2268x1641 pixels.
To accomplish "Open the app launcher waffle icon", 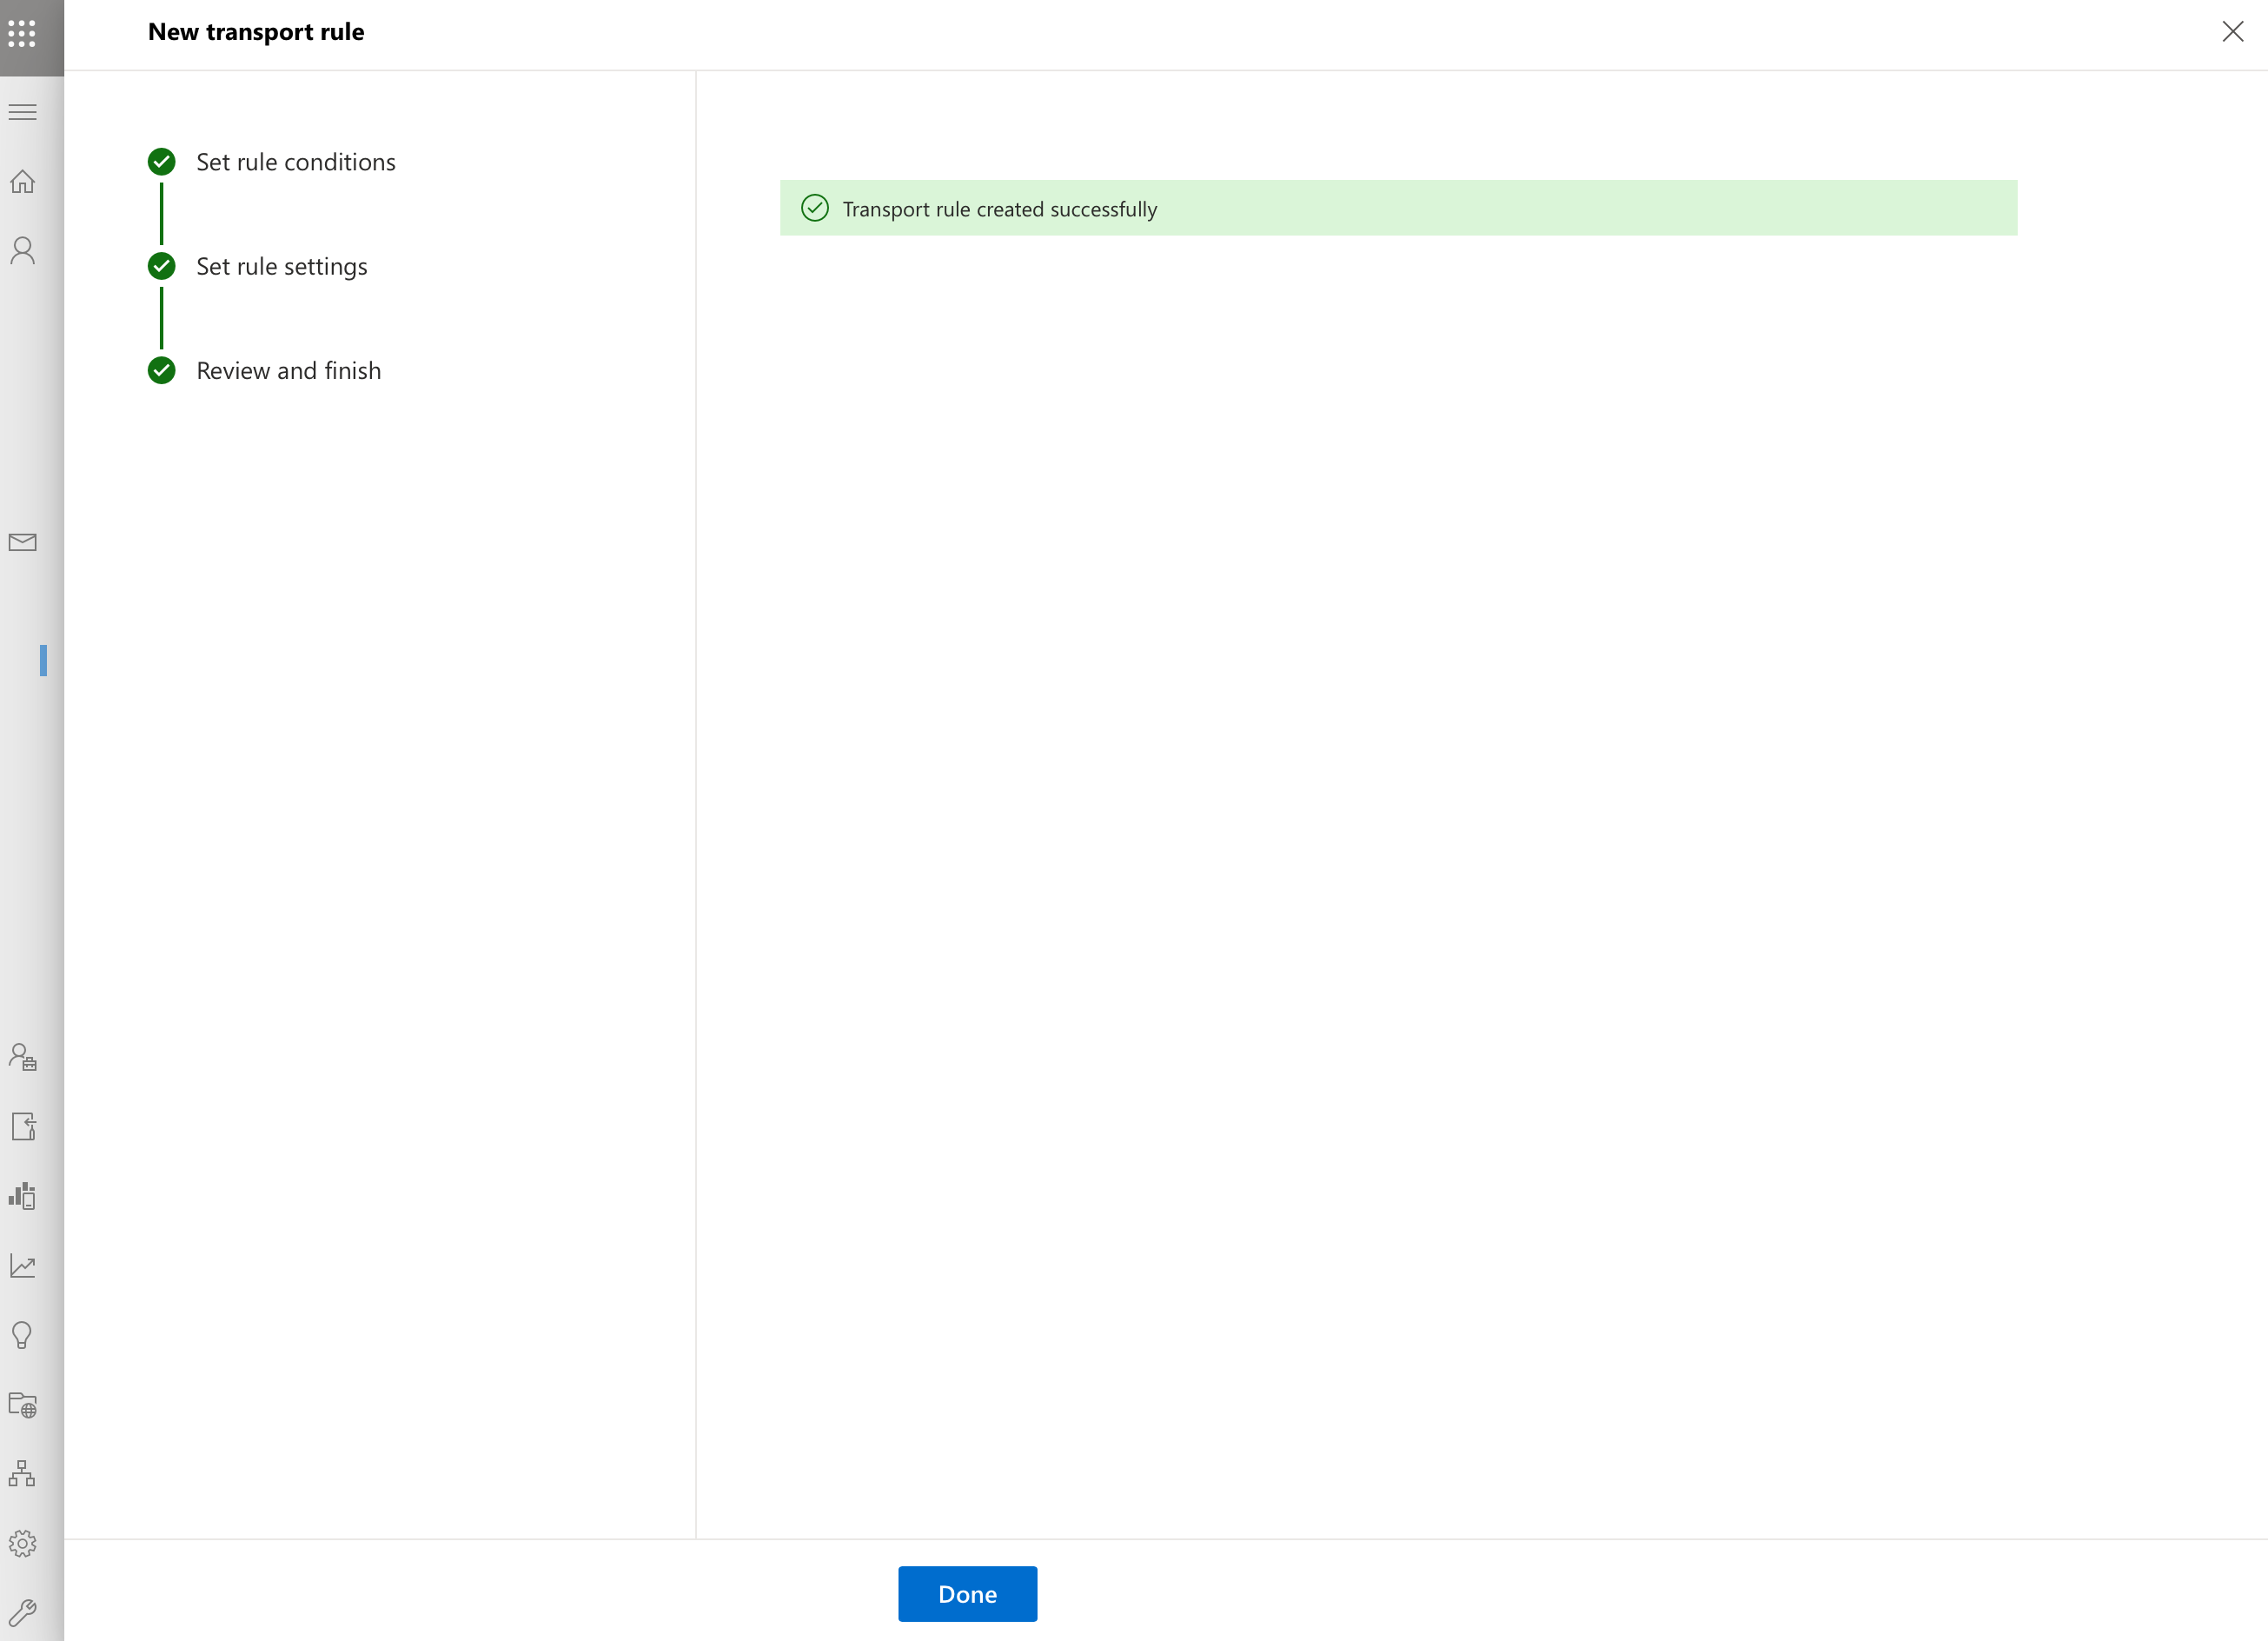I will pyautogui.click(x=22, y=34).
